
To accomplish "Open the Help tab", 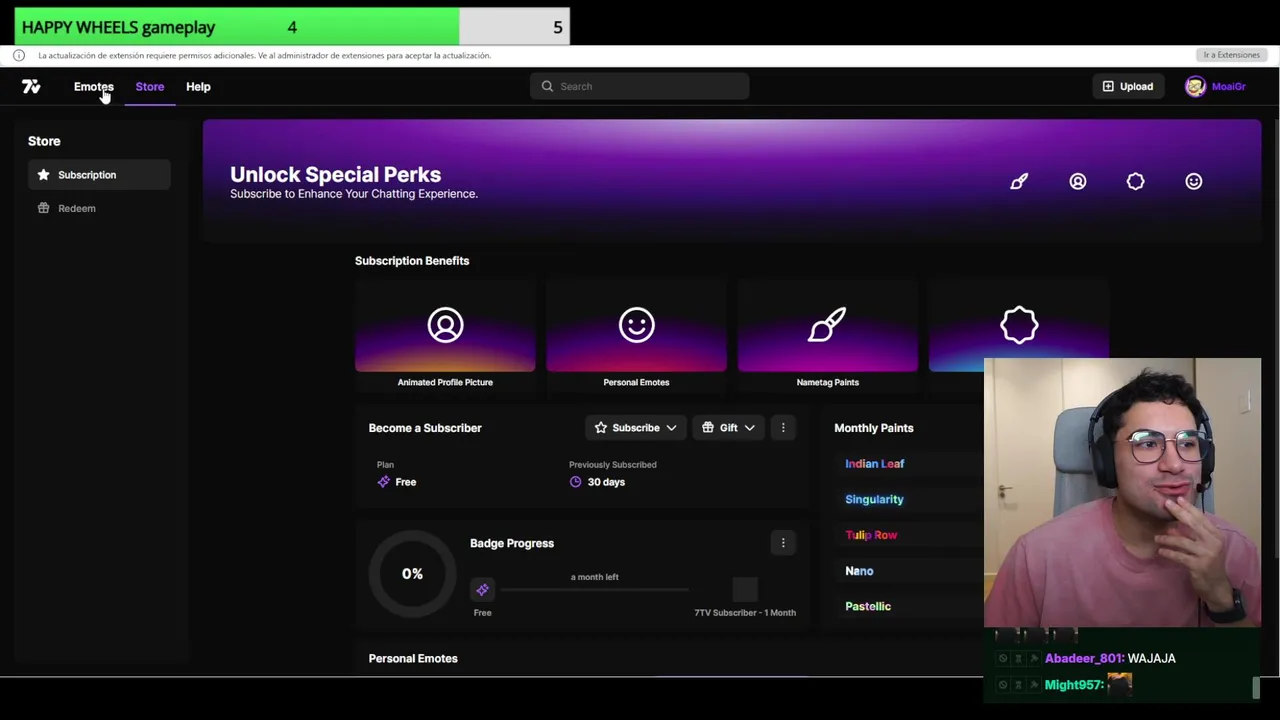I will coord(198,87).
